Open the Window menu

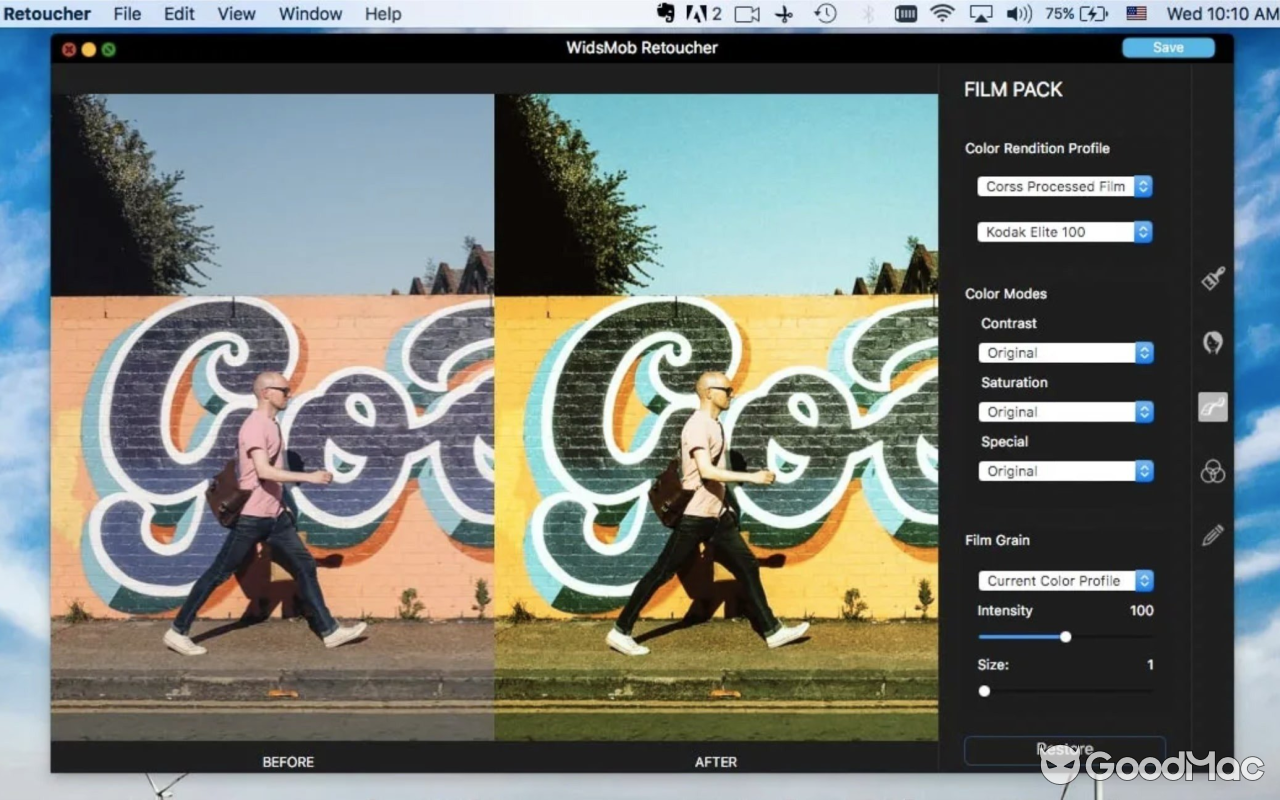tap(310, 13)
